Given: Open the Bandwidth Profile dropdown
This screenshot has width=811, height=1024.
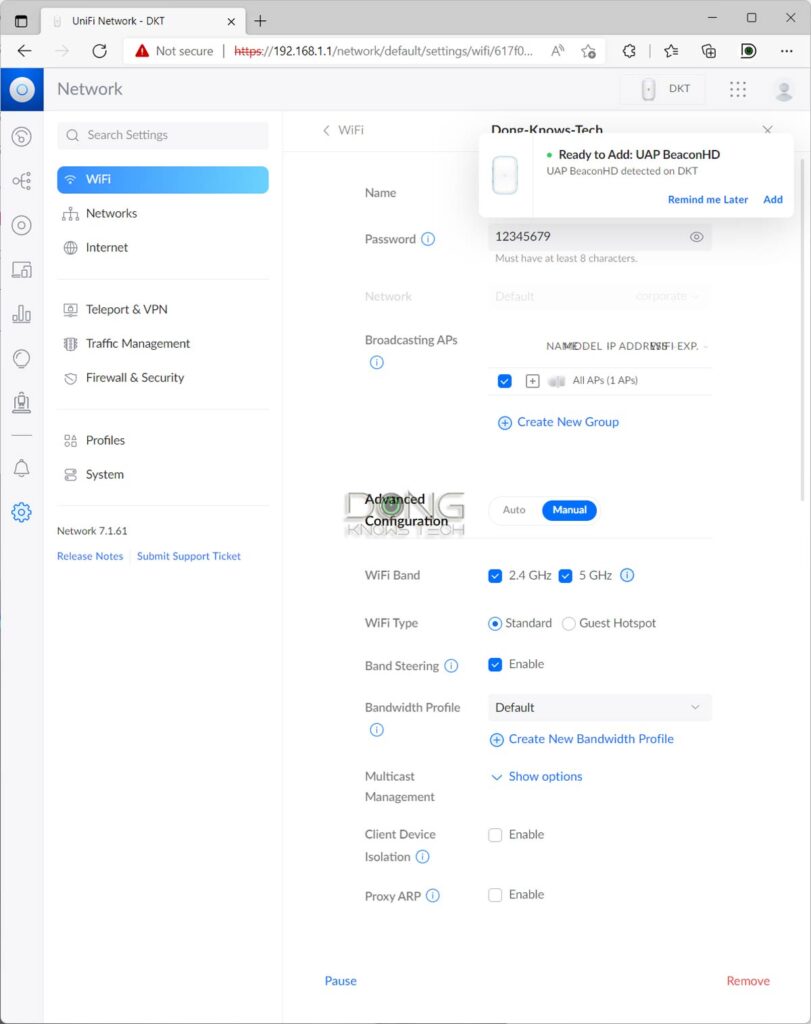Looking at the screenshot, I should 599,708.
